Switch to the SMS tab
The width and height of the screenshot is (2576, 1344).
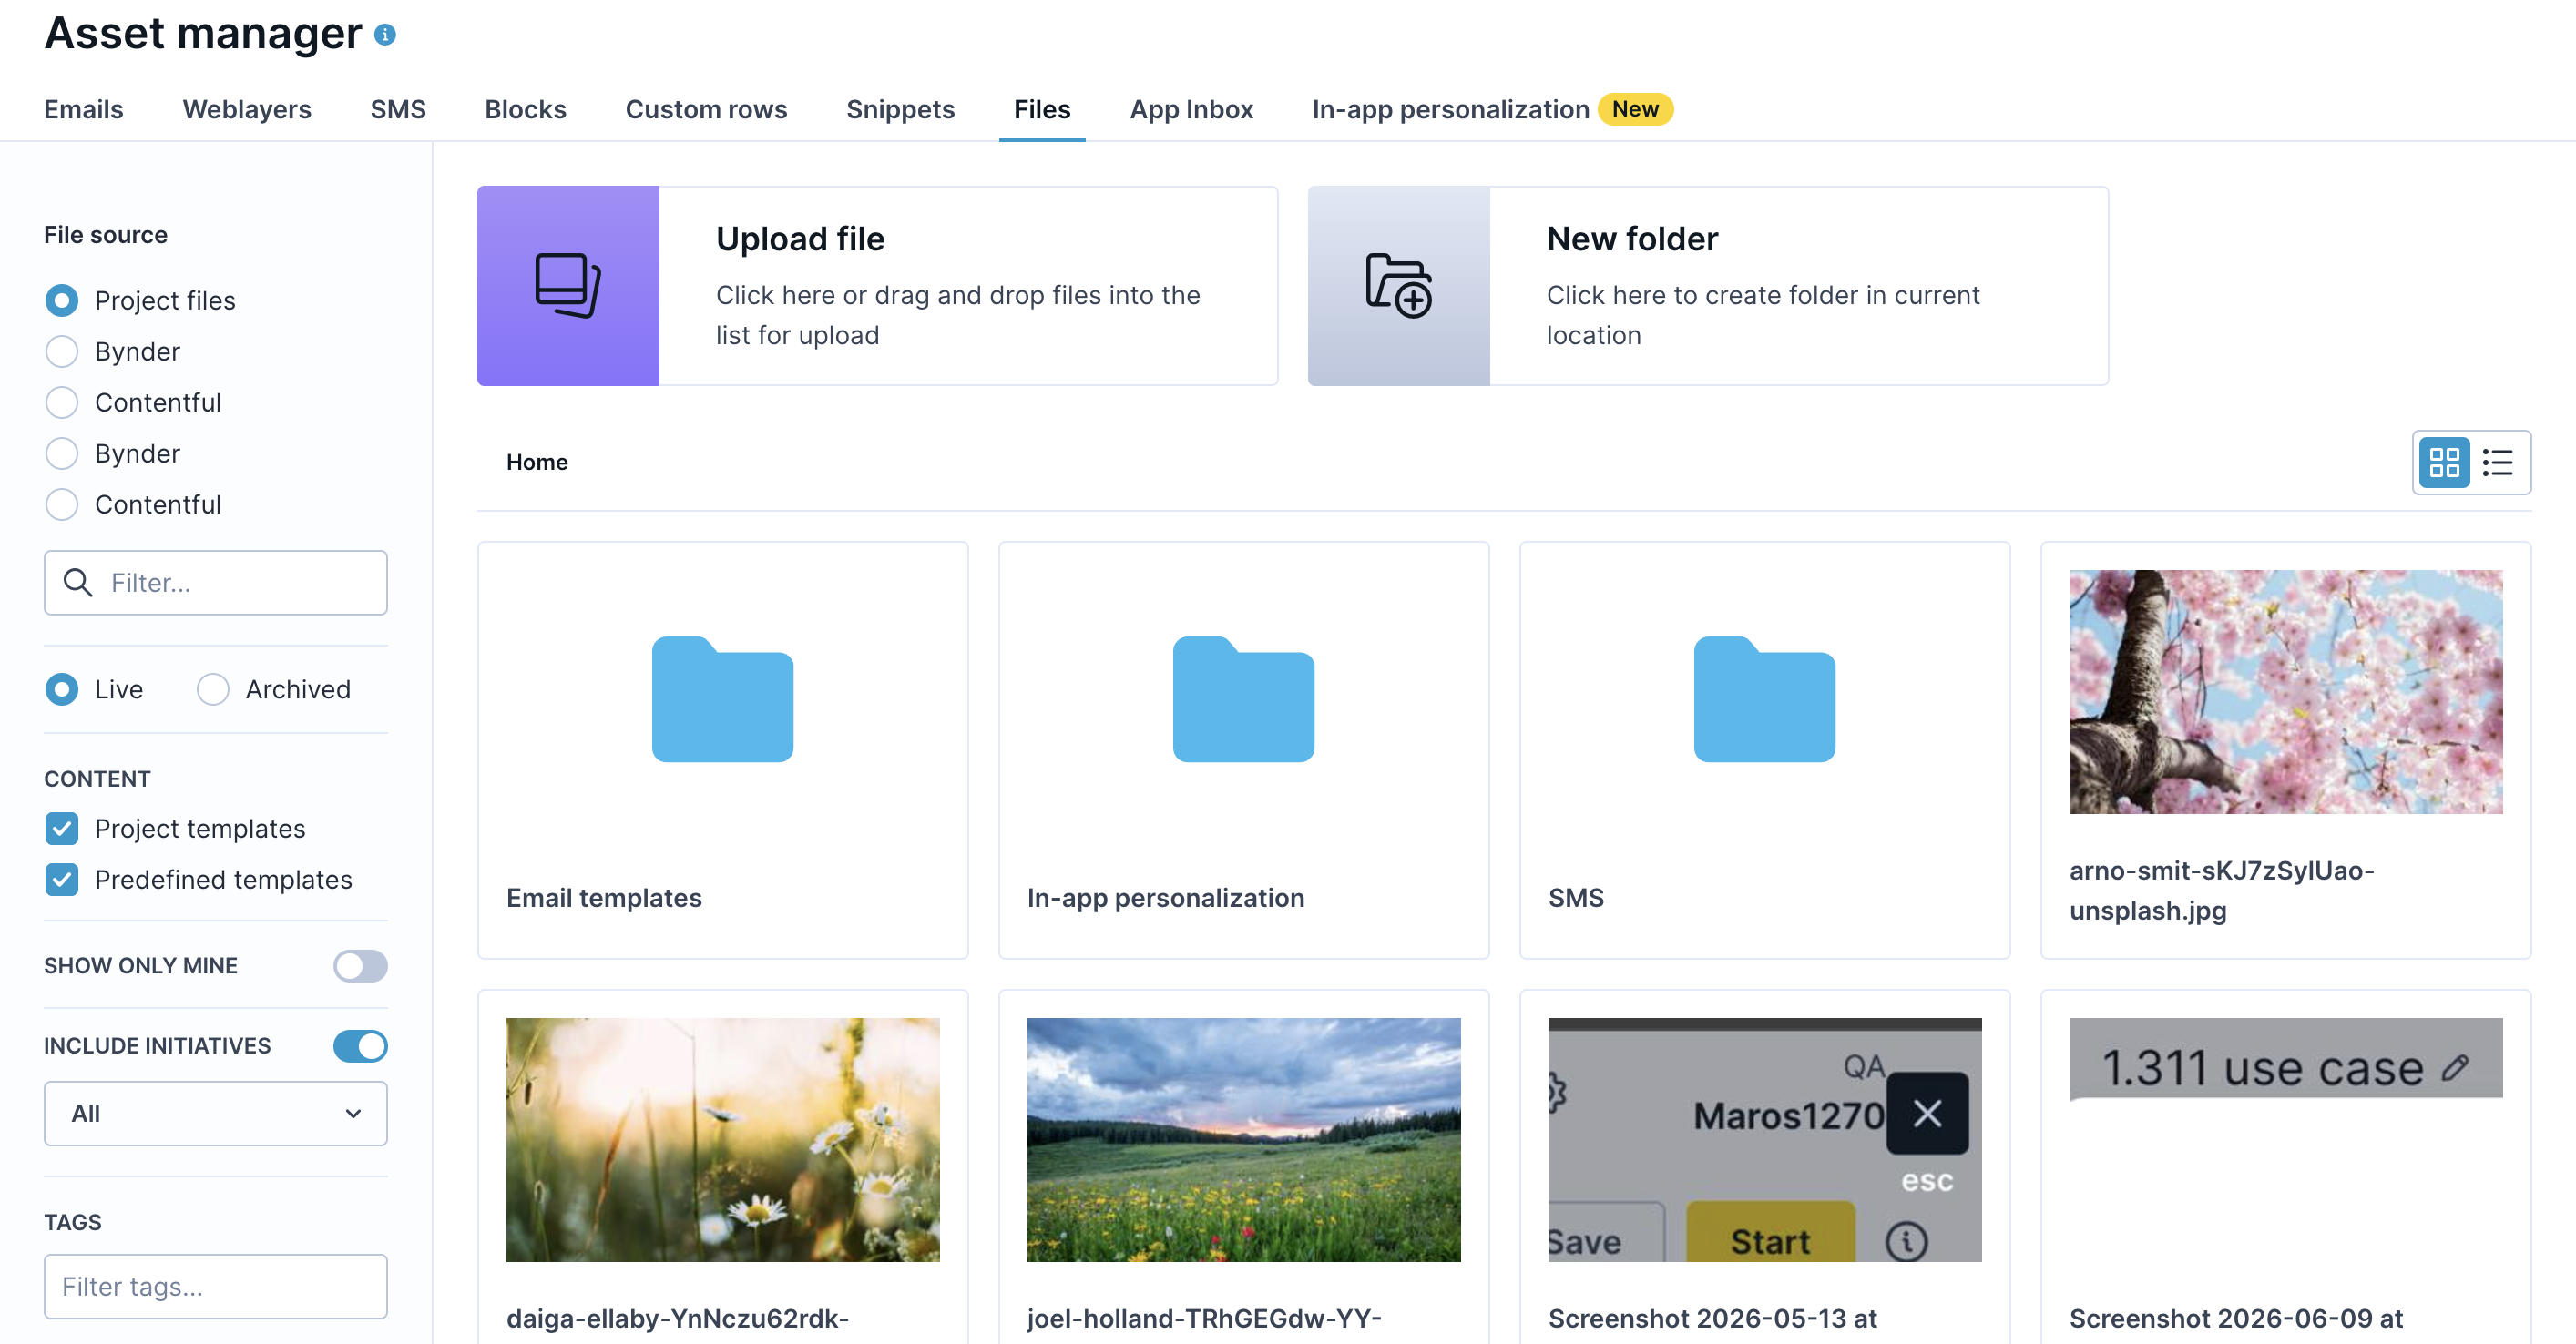(x=398, y=109)
